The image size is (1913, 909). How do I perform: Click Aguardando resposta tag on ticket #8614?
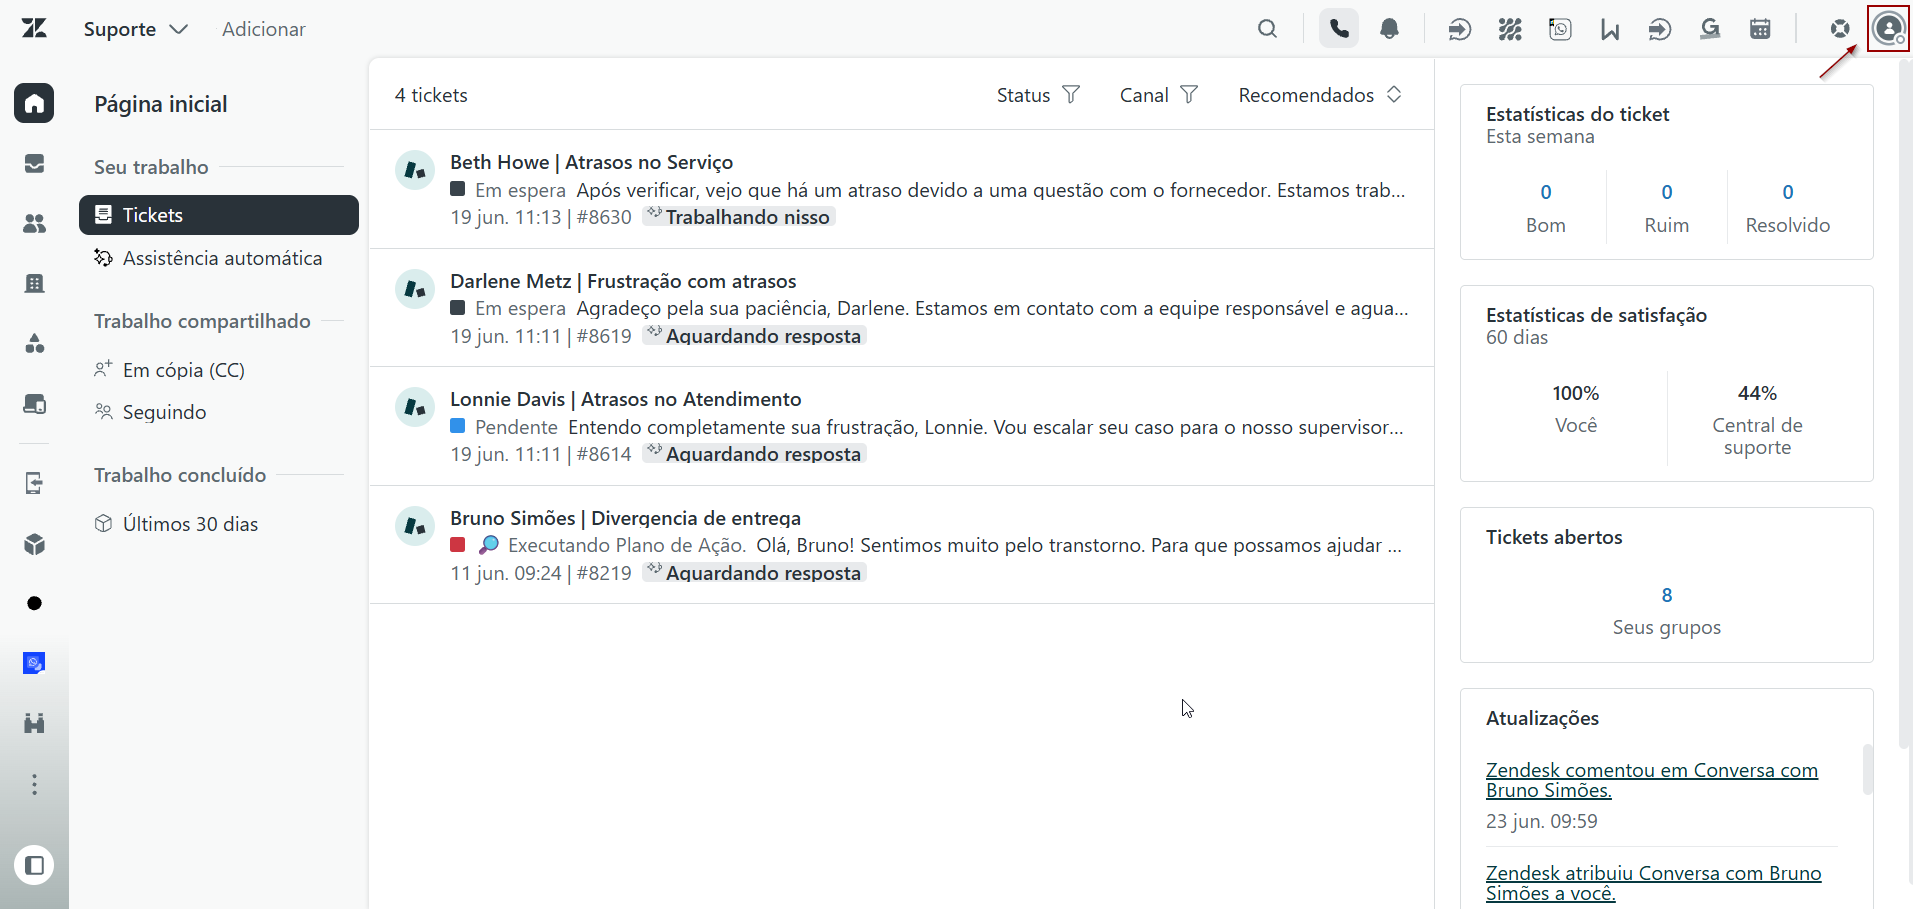tap(754, 454)
